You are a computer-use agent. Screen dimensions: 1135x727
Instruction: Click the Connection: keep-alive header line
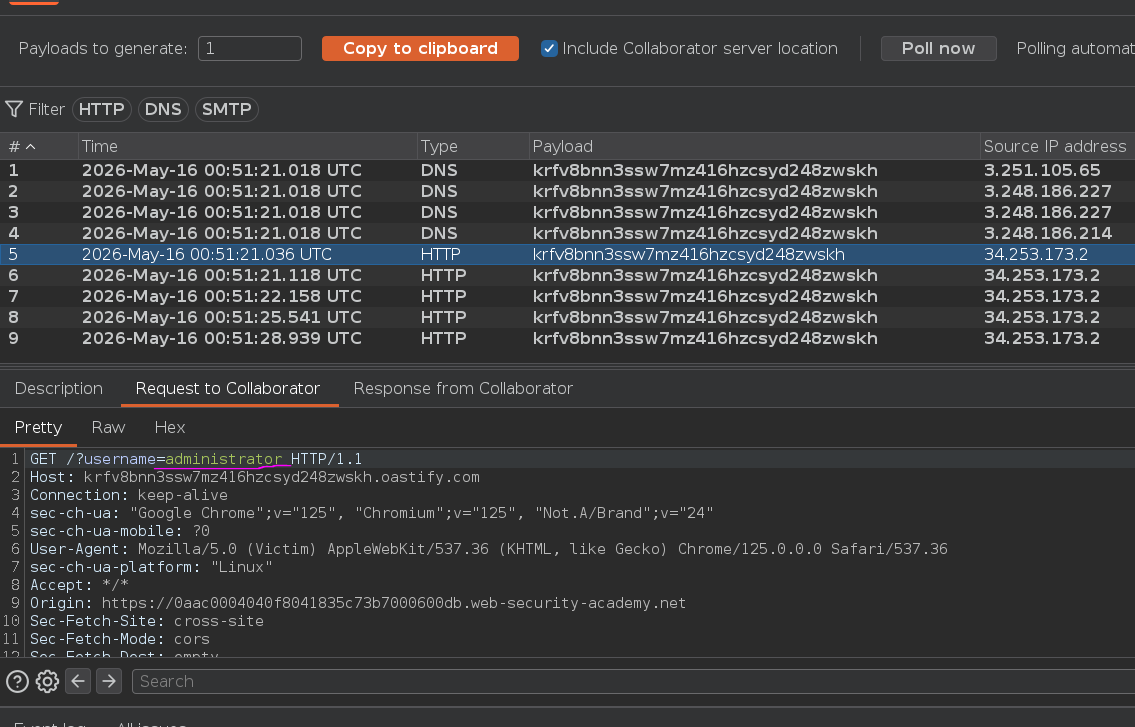click(129, 495)
